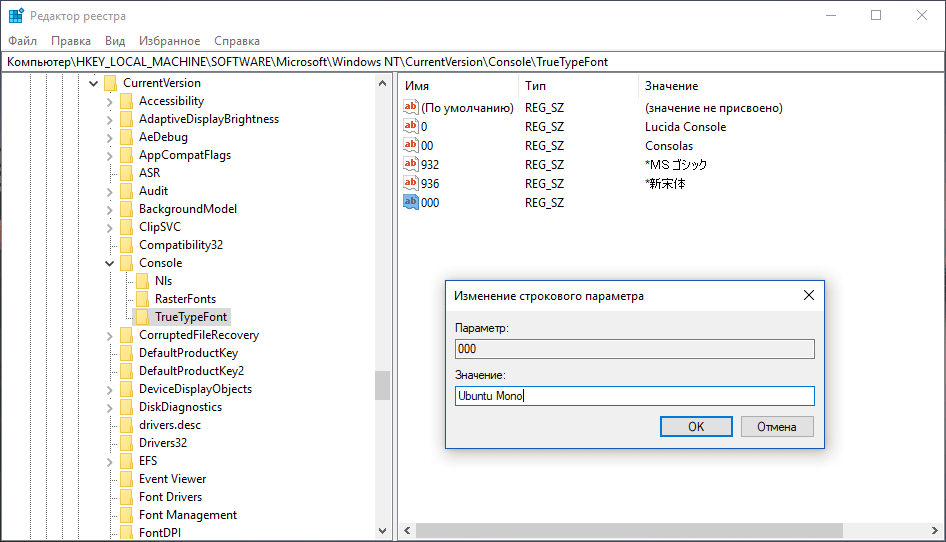Click the Registry Editor app icon in title bar
946x542 pixels.
coord(15,15)
